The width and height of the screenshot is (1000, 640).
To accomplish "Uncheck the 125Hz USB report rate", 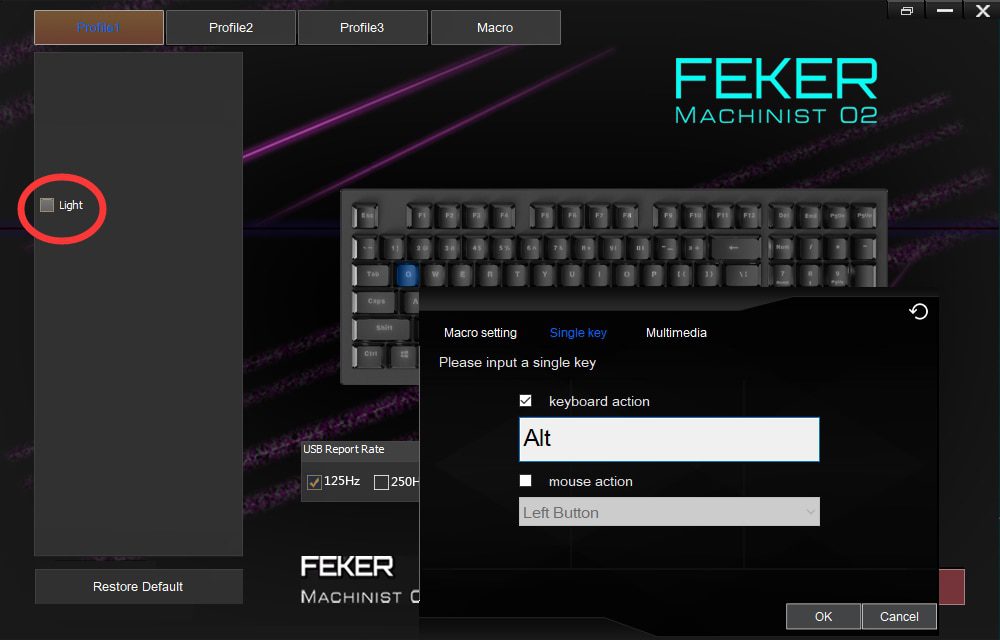I will 317,482.
